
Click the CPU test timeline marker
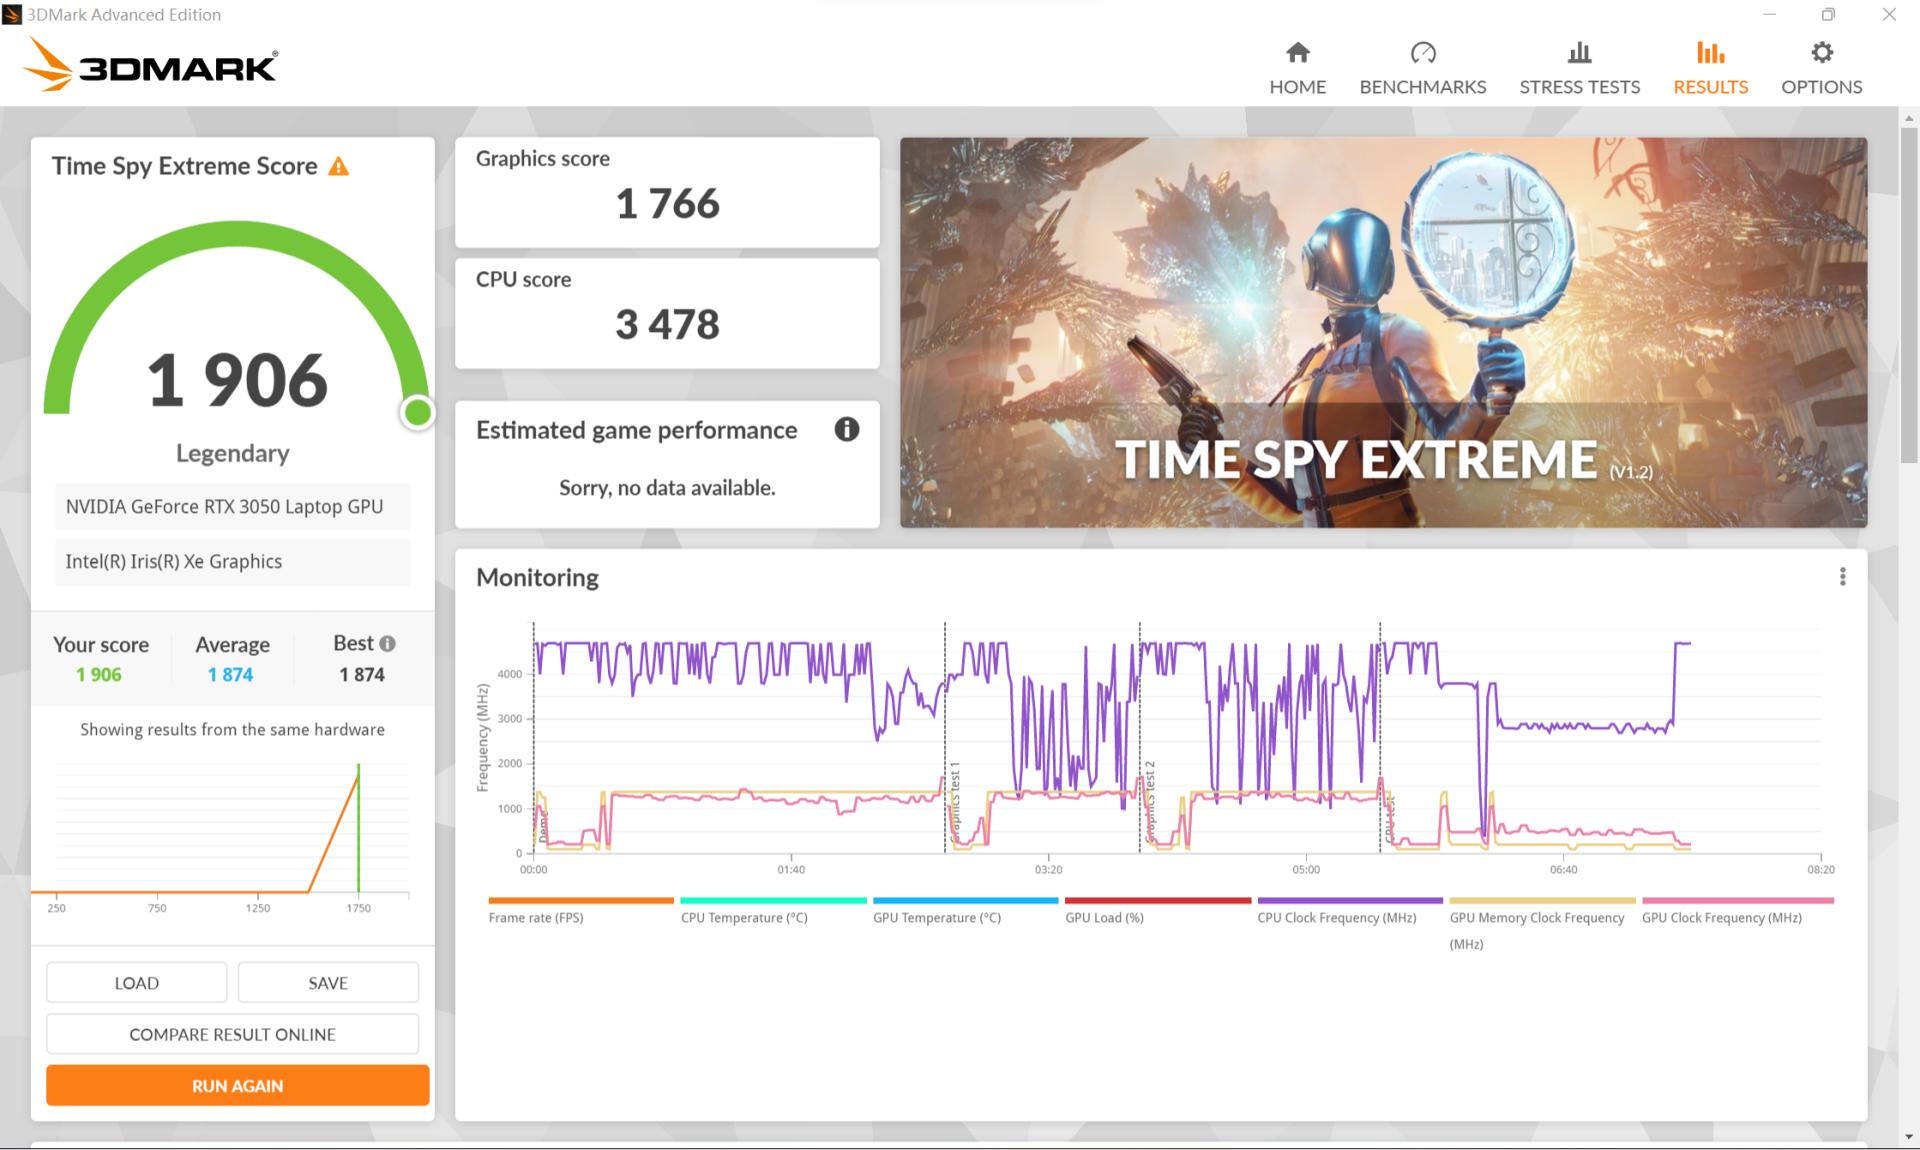[1389, 818]
